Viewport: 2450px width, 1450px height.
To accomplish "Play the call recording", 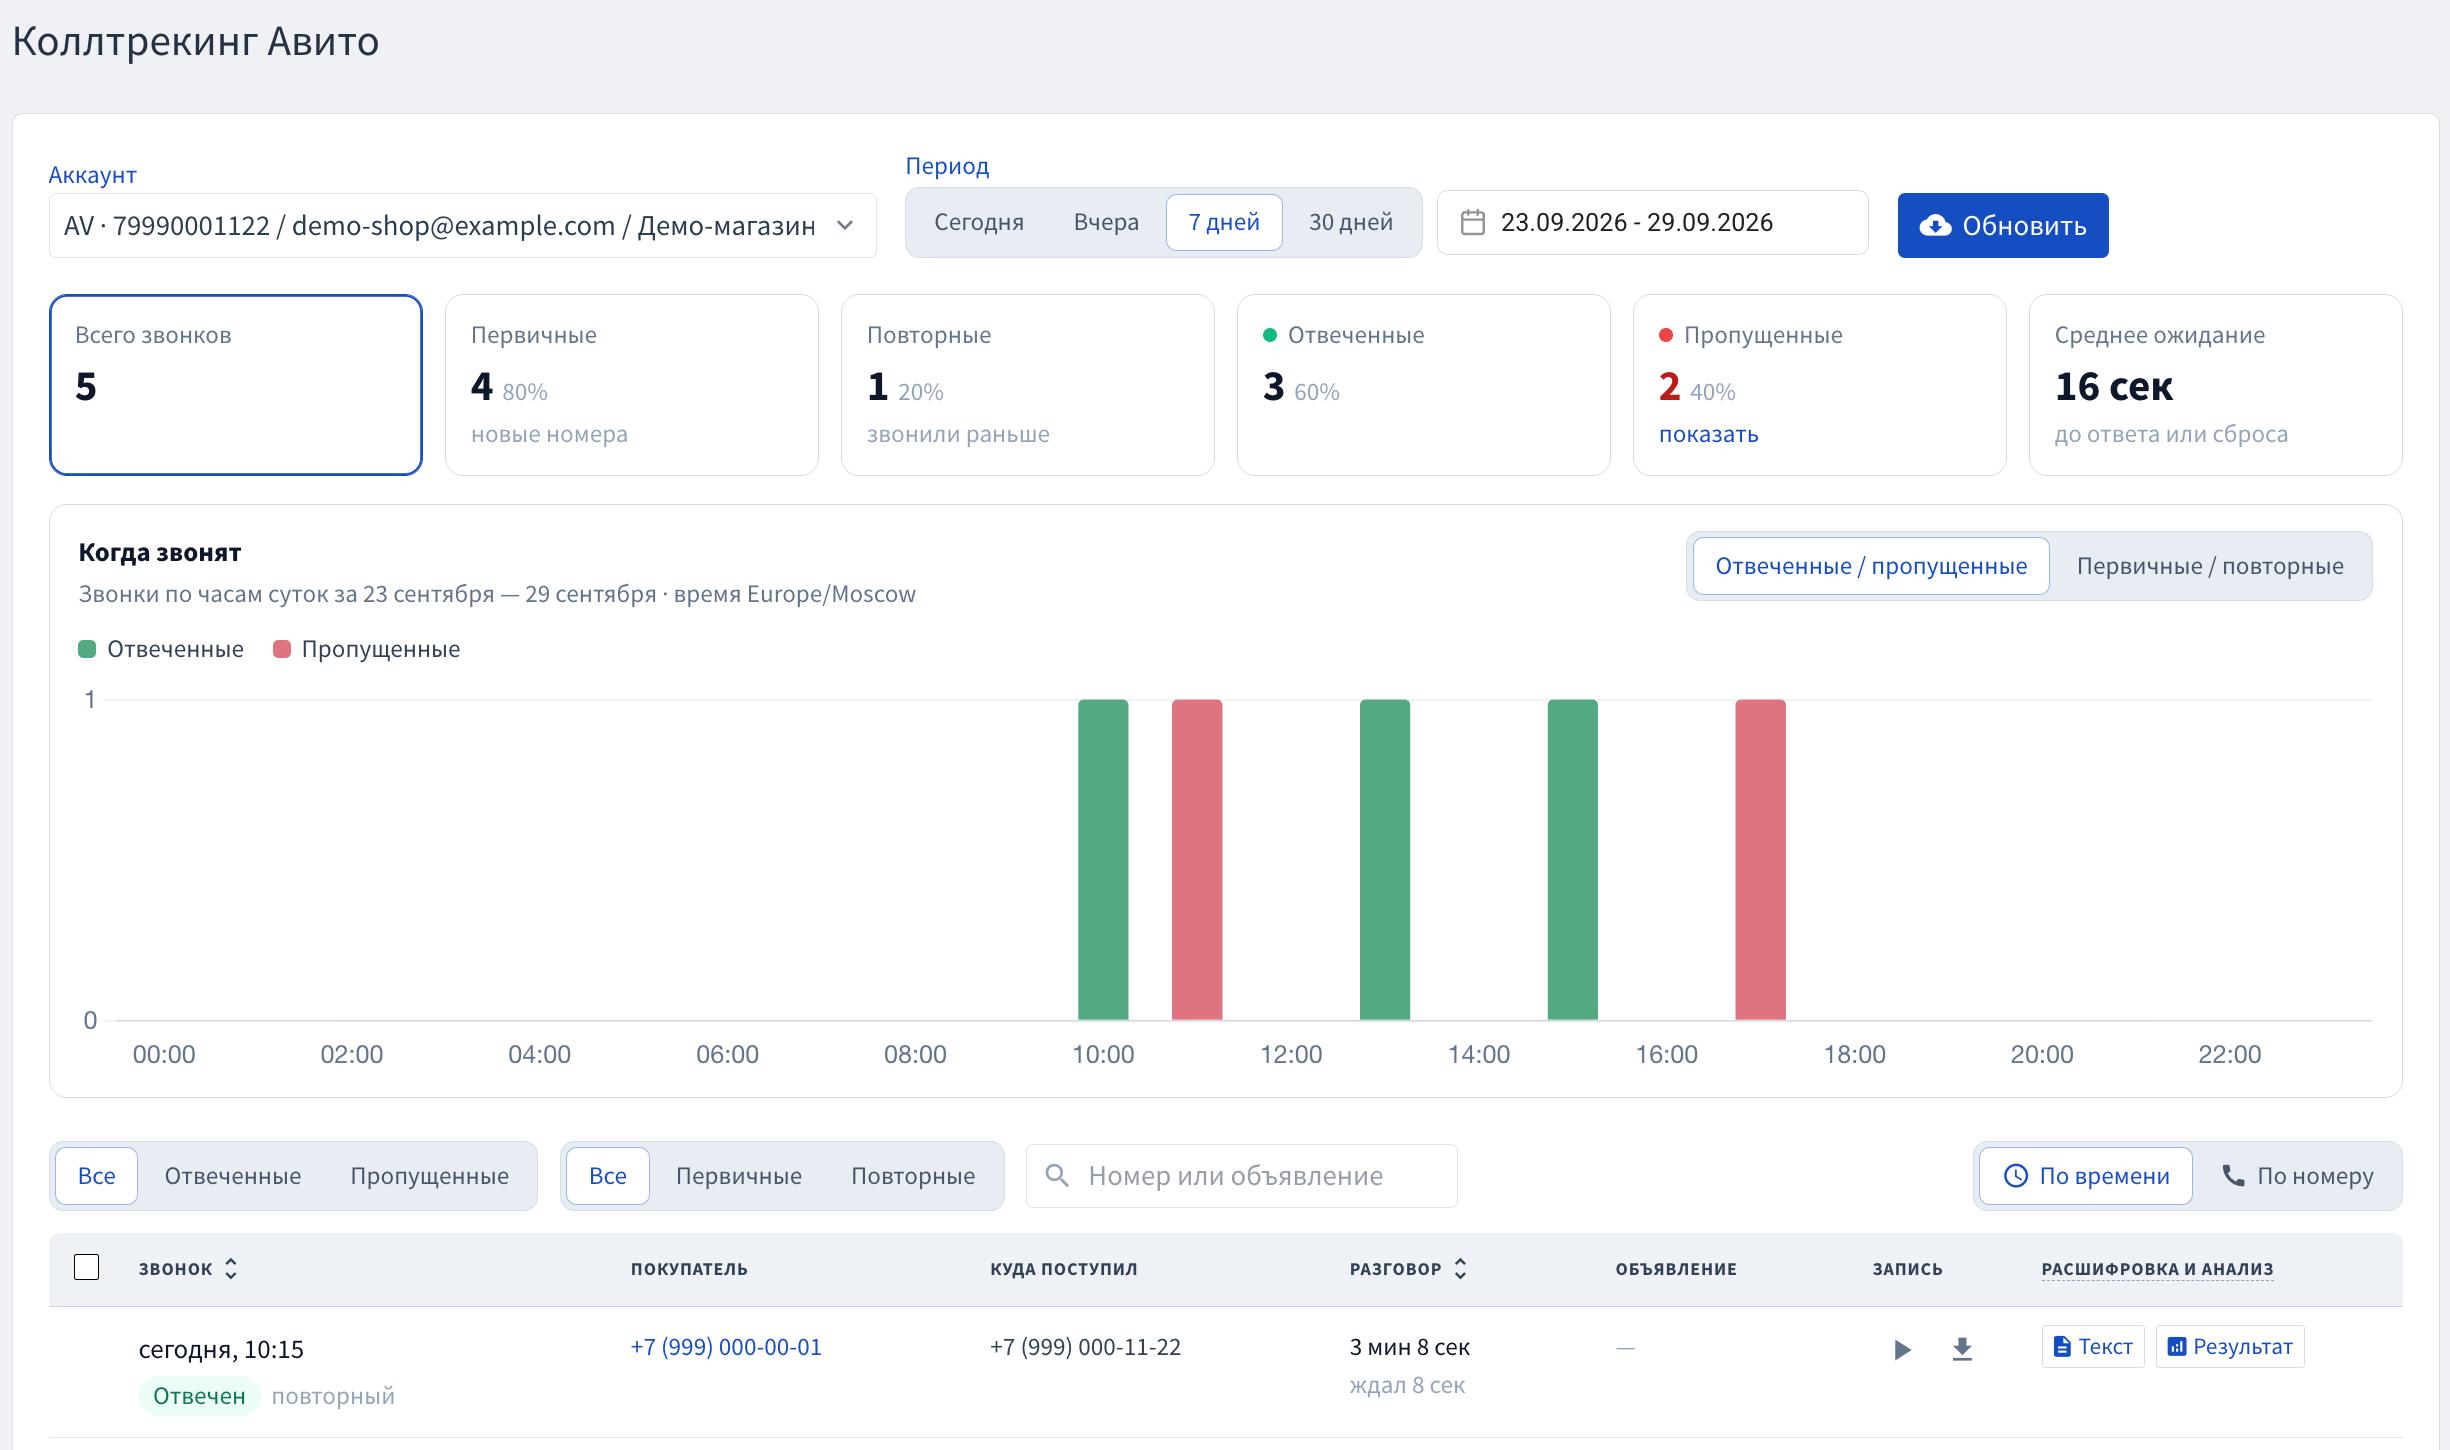I will click(x=1902, y=1349).
